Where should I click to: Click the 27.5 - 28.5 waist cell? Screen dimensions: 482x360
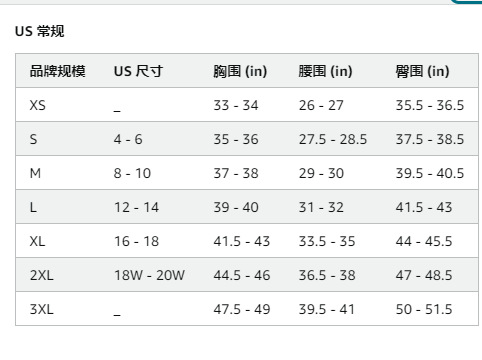pos(333,139)
